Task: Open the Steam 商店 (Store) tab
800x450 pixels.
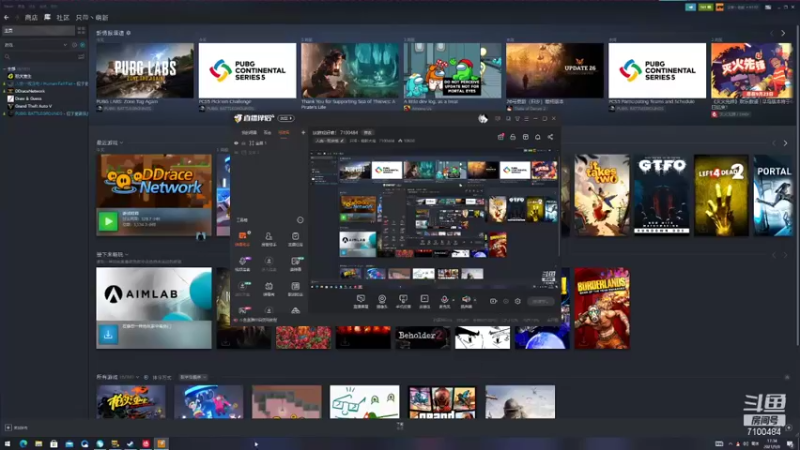Action: point(31,17)
